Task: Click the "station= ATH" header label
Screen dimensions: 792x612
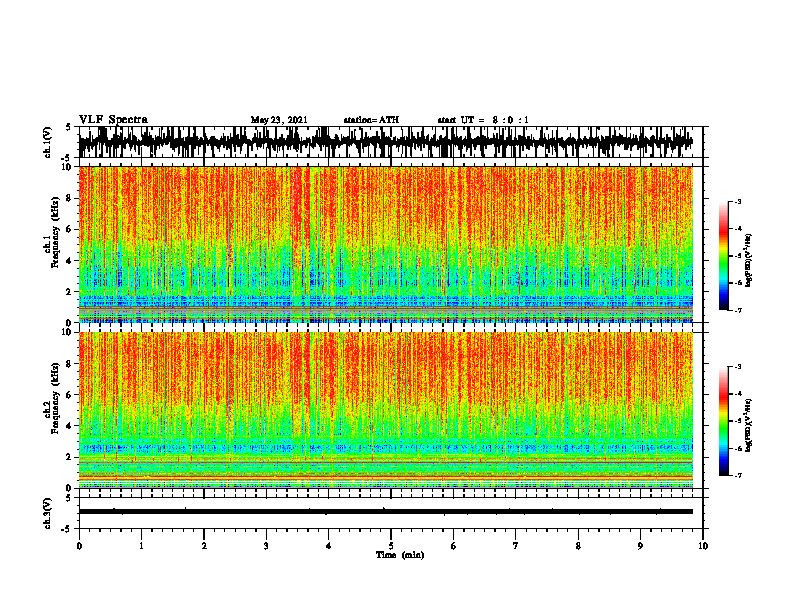Action: point(371,120)
